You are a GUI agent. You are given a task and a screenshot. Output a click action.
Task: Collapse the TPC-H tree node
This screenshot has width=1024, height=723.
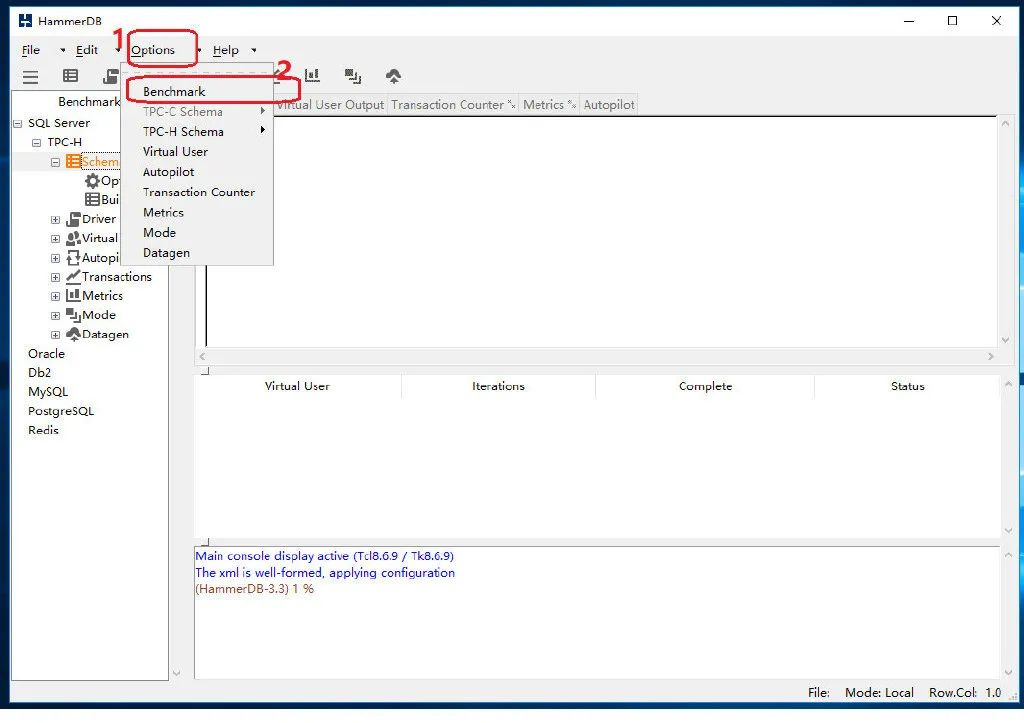click(37, 142)
